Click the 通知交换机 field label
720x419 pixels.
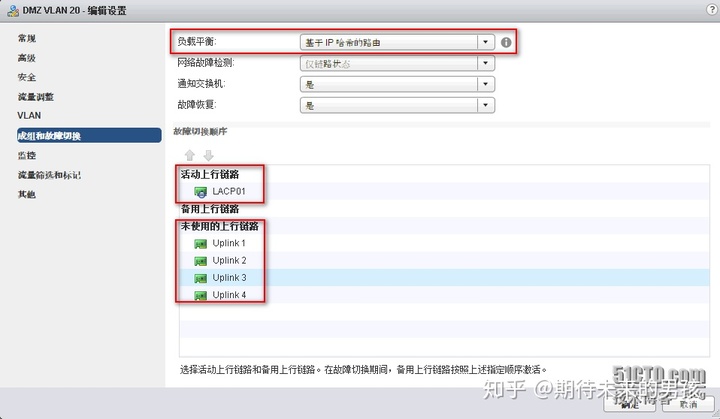[x=201, y=83]
